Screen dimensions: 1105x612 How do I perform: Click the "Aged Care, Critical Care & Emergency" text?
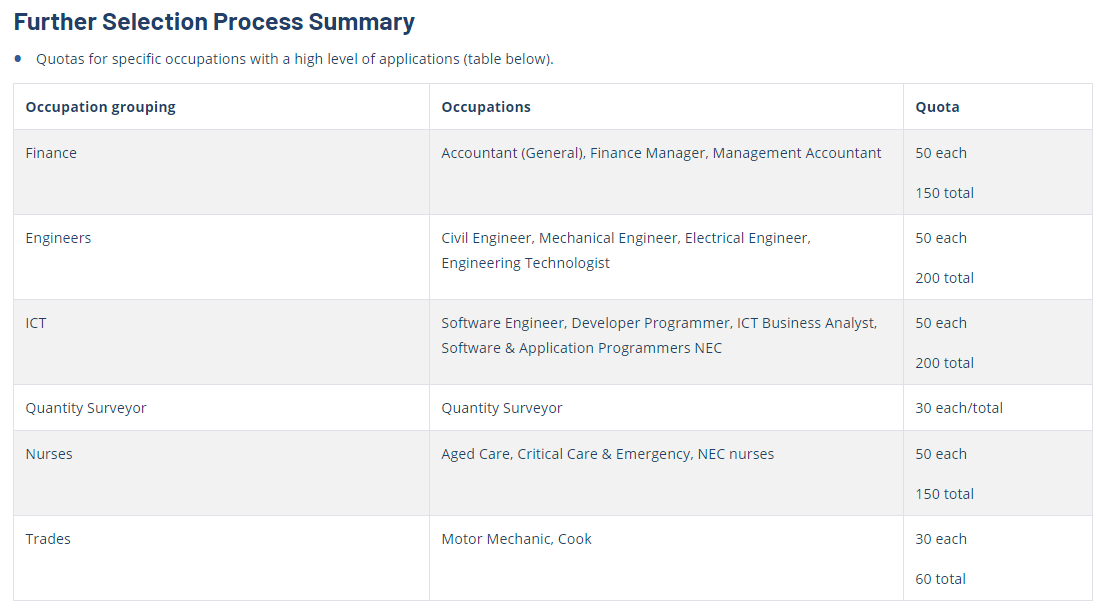click(x=607, y=454)
